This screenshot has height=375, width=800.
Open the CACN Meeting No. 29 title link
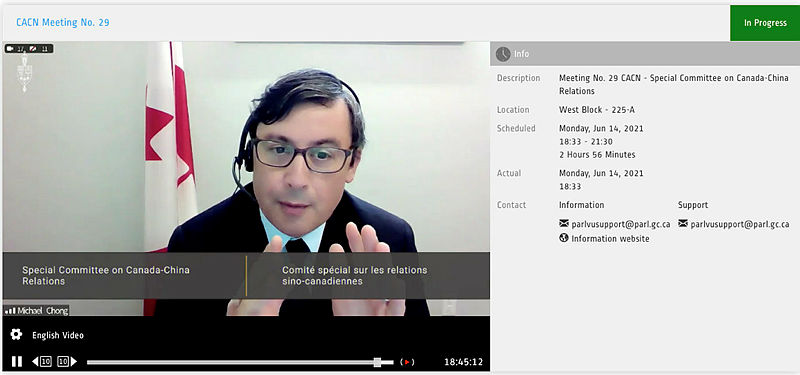[63, 22]
